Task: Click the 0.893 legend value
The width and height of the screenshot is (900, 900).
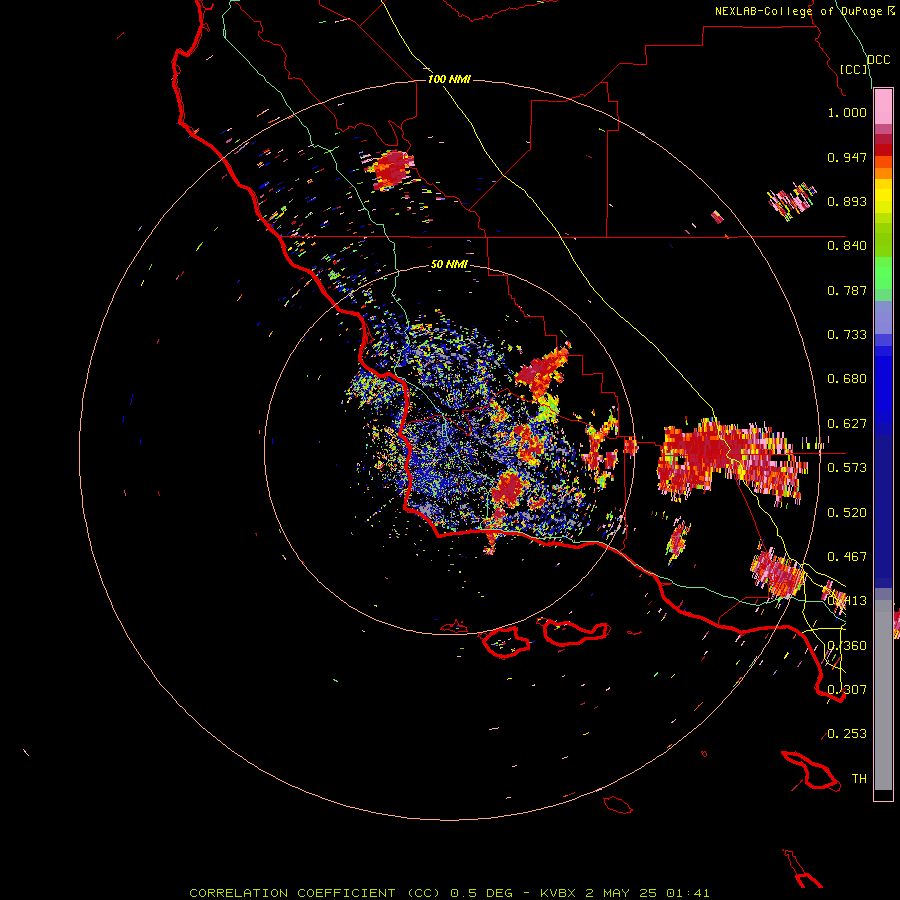Action: [x=847, y=201]
